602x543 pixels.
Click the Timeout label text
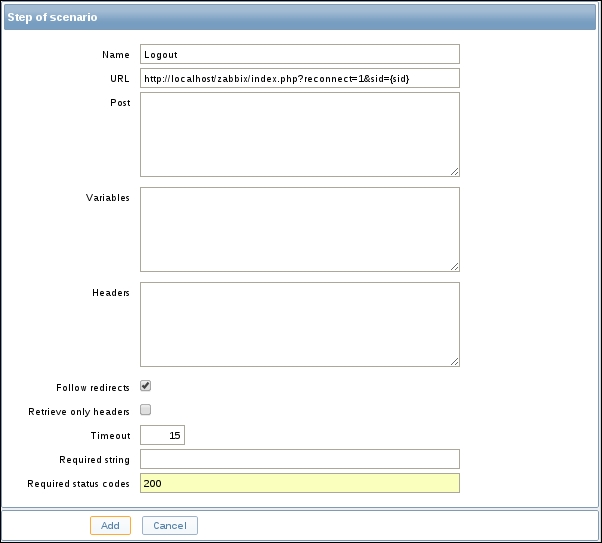click(x=110, y=436)
